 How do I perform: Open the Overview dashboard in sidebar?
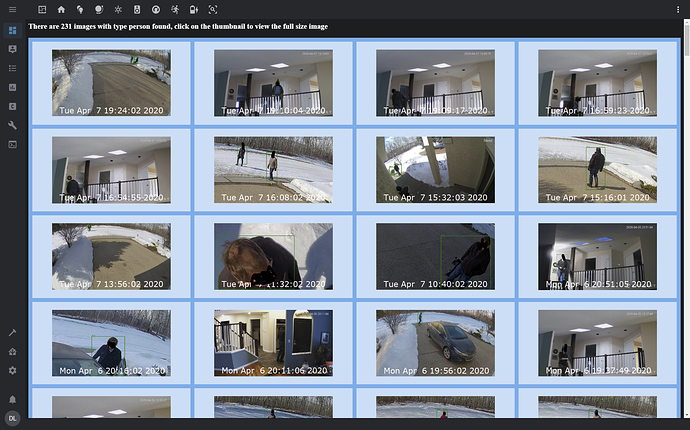[12, 30]
